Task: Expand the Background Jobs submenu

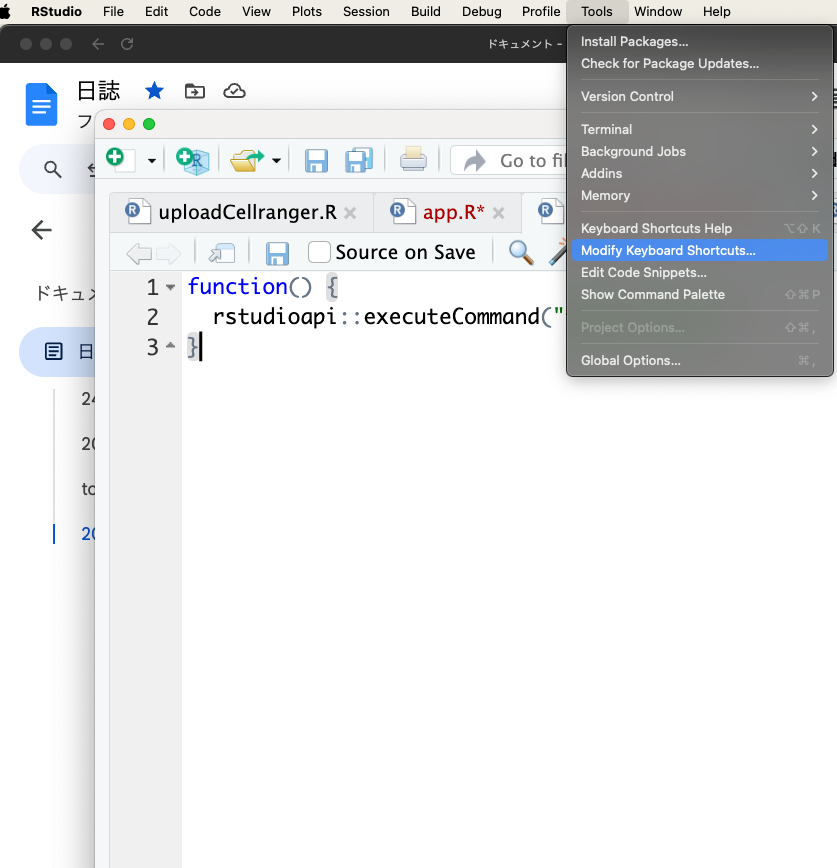Action: point(699,152)
